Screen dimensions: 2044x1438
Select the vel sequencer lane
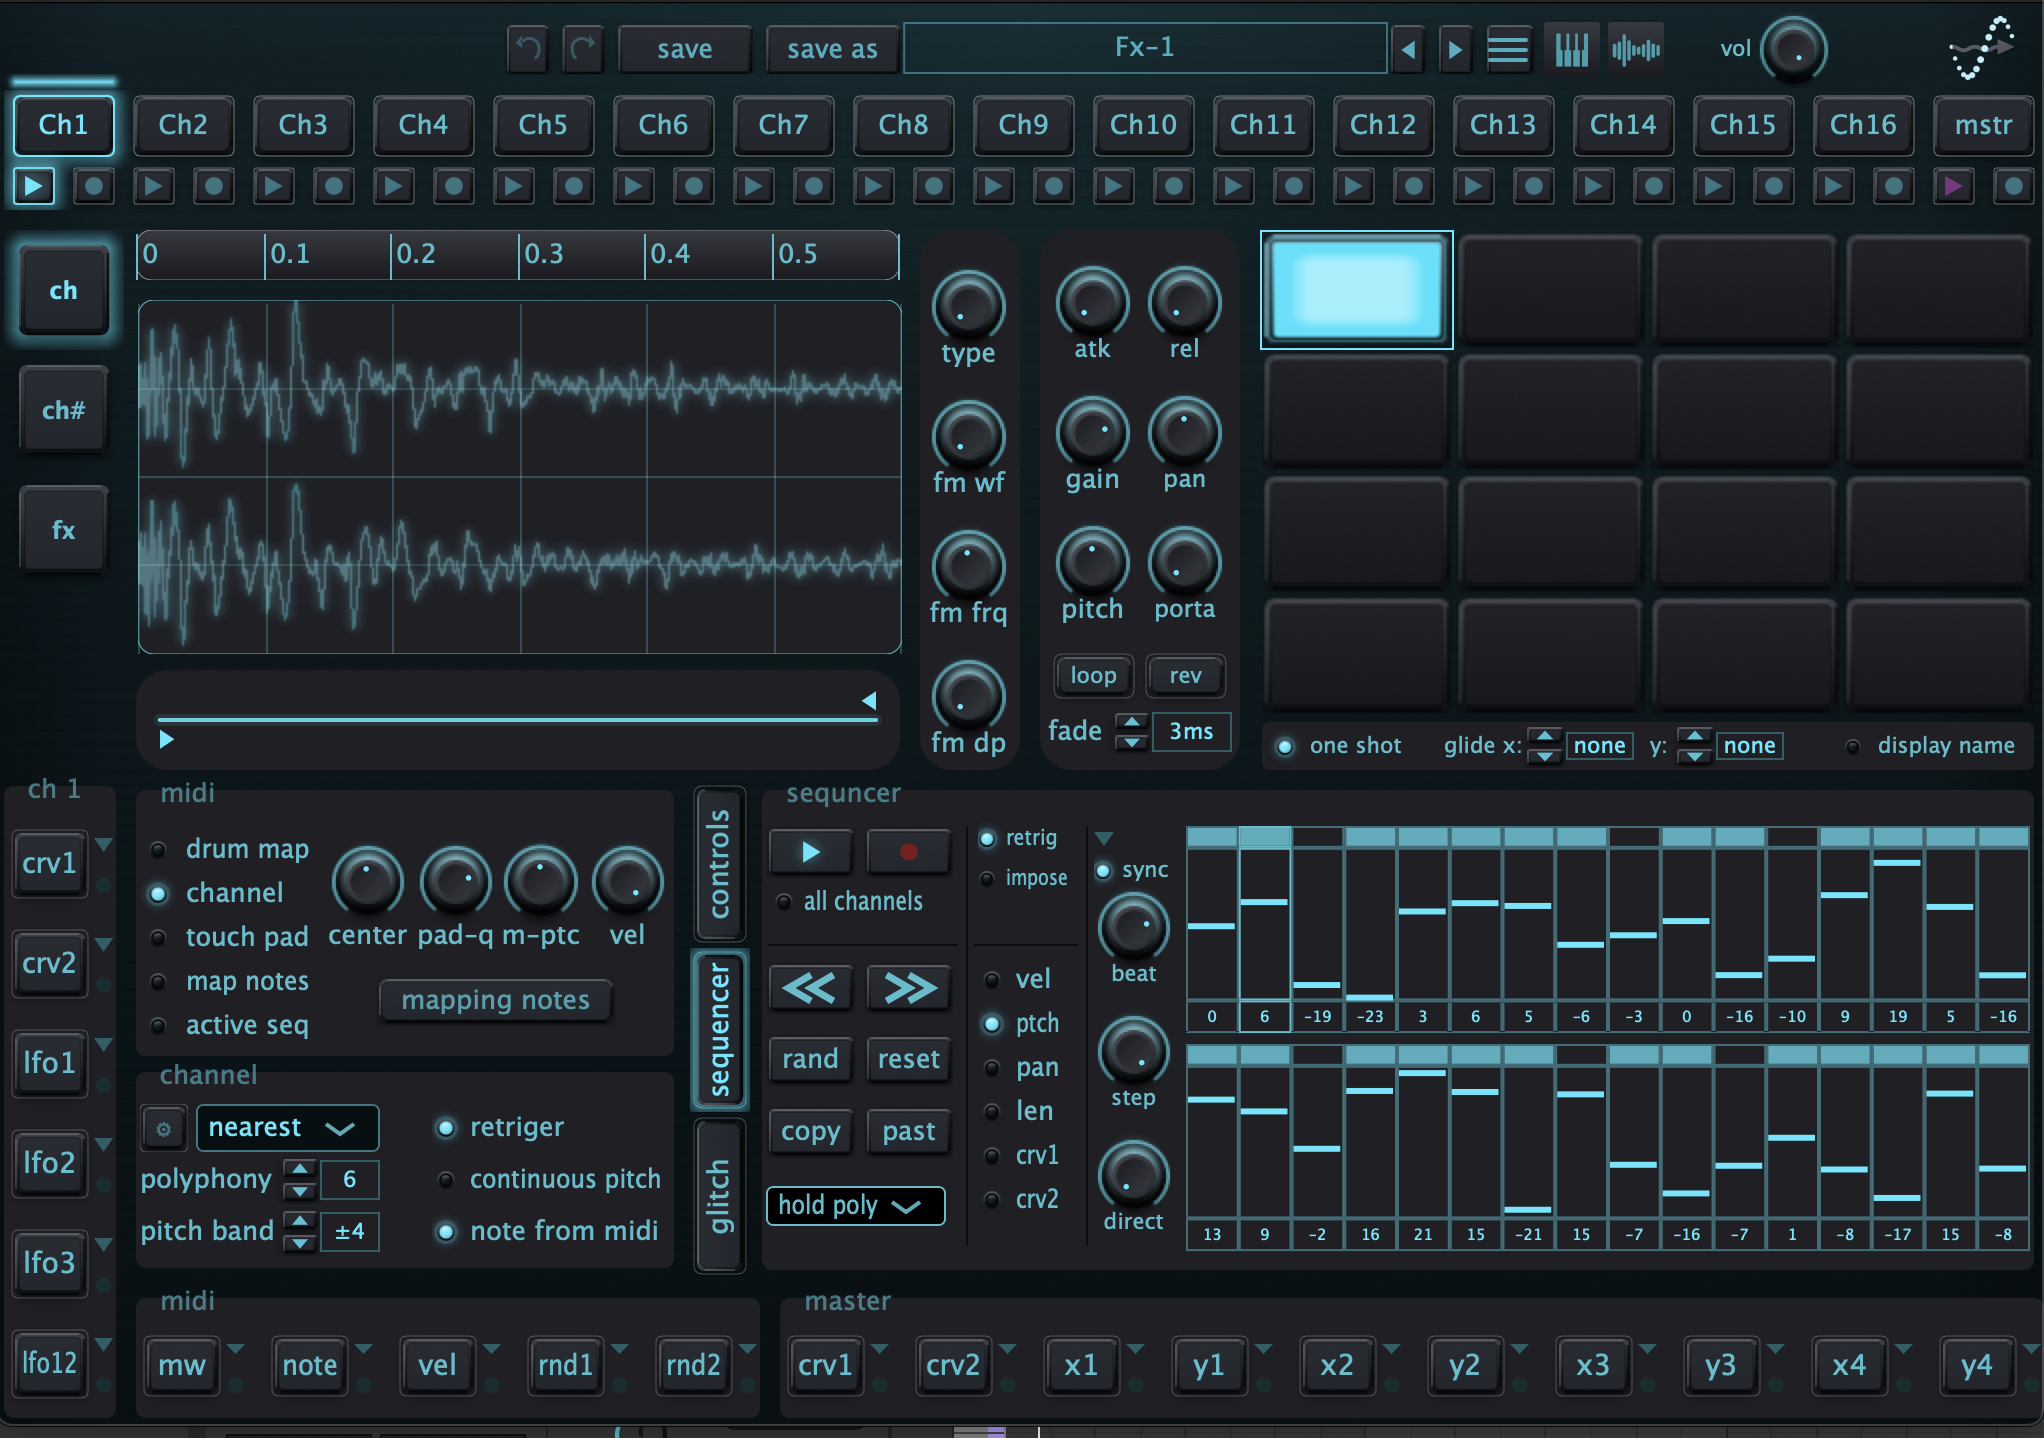point(992,980)
